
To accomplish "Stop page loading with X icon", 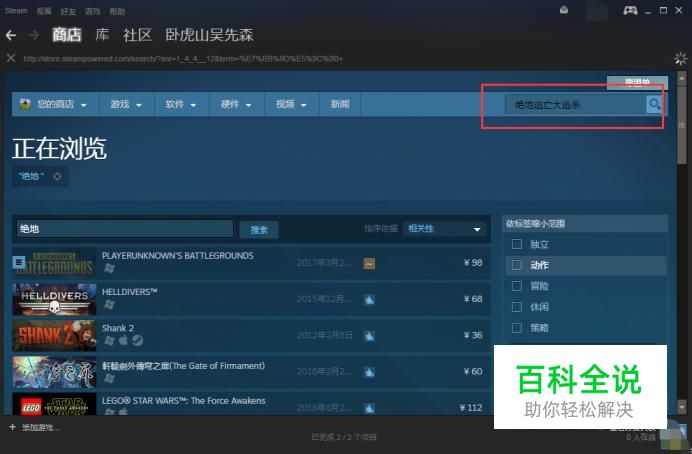I will click(11, 58).
